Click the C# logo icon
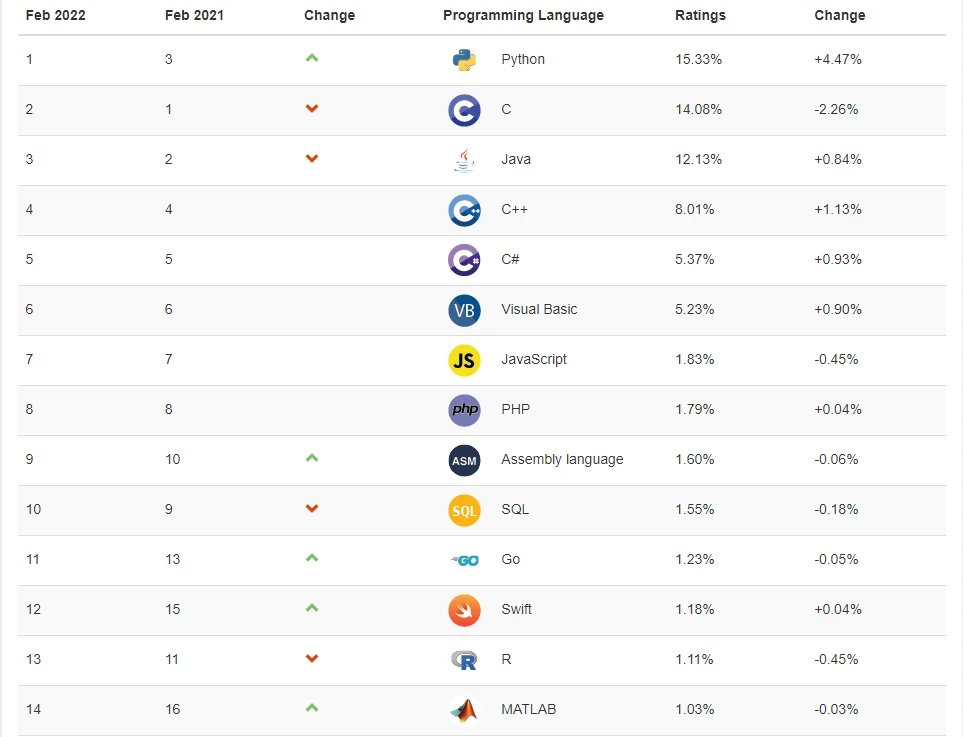This screenshot has width=963, height=737. (464, 260)
